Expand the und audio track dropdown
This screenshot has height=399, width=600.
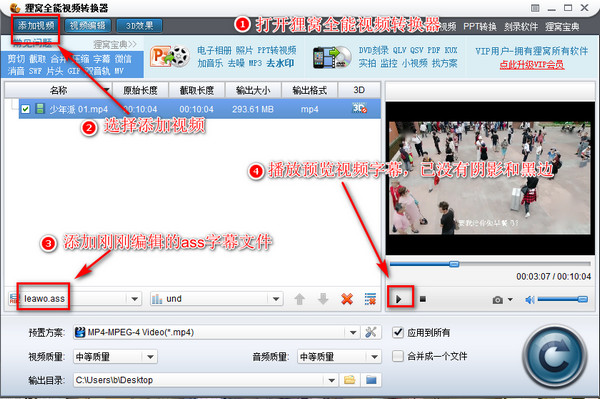click(x=276, y=299)
